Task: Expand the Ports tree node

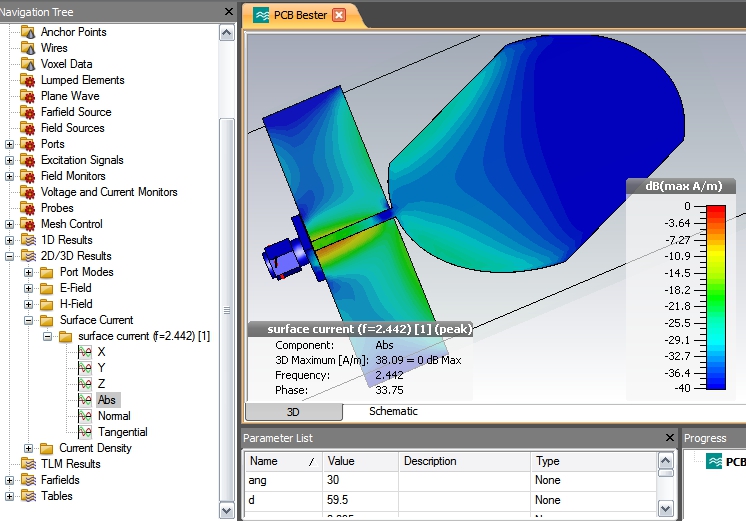Action: [x=10, y=144]
